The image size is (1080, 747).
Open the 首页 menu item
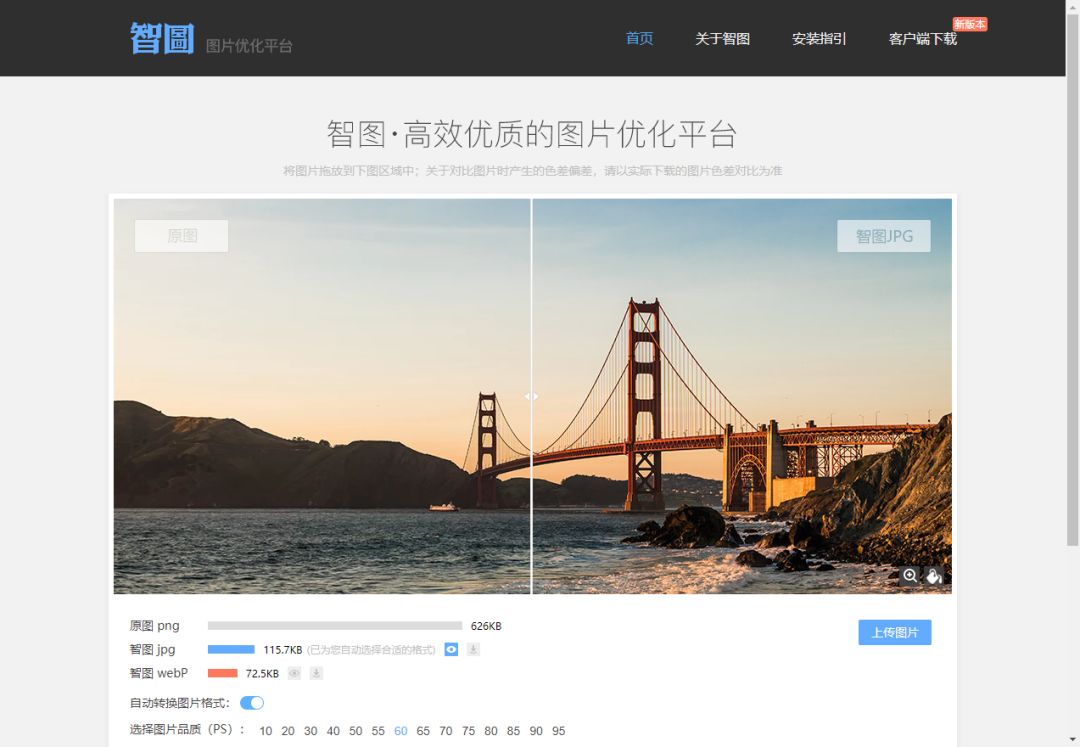[638, 38]
